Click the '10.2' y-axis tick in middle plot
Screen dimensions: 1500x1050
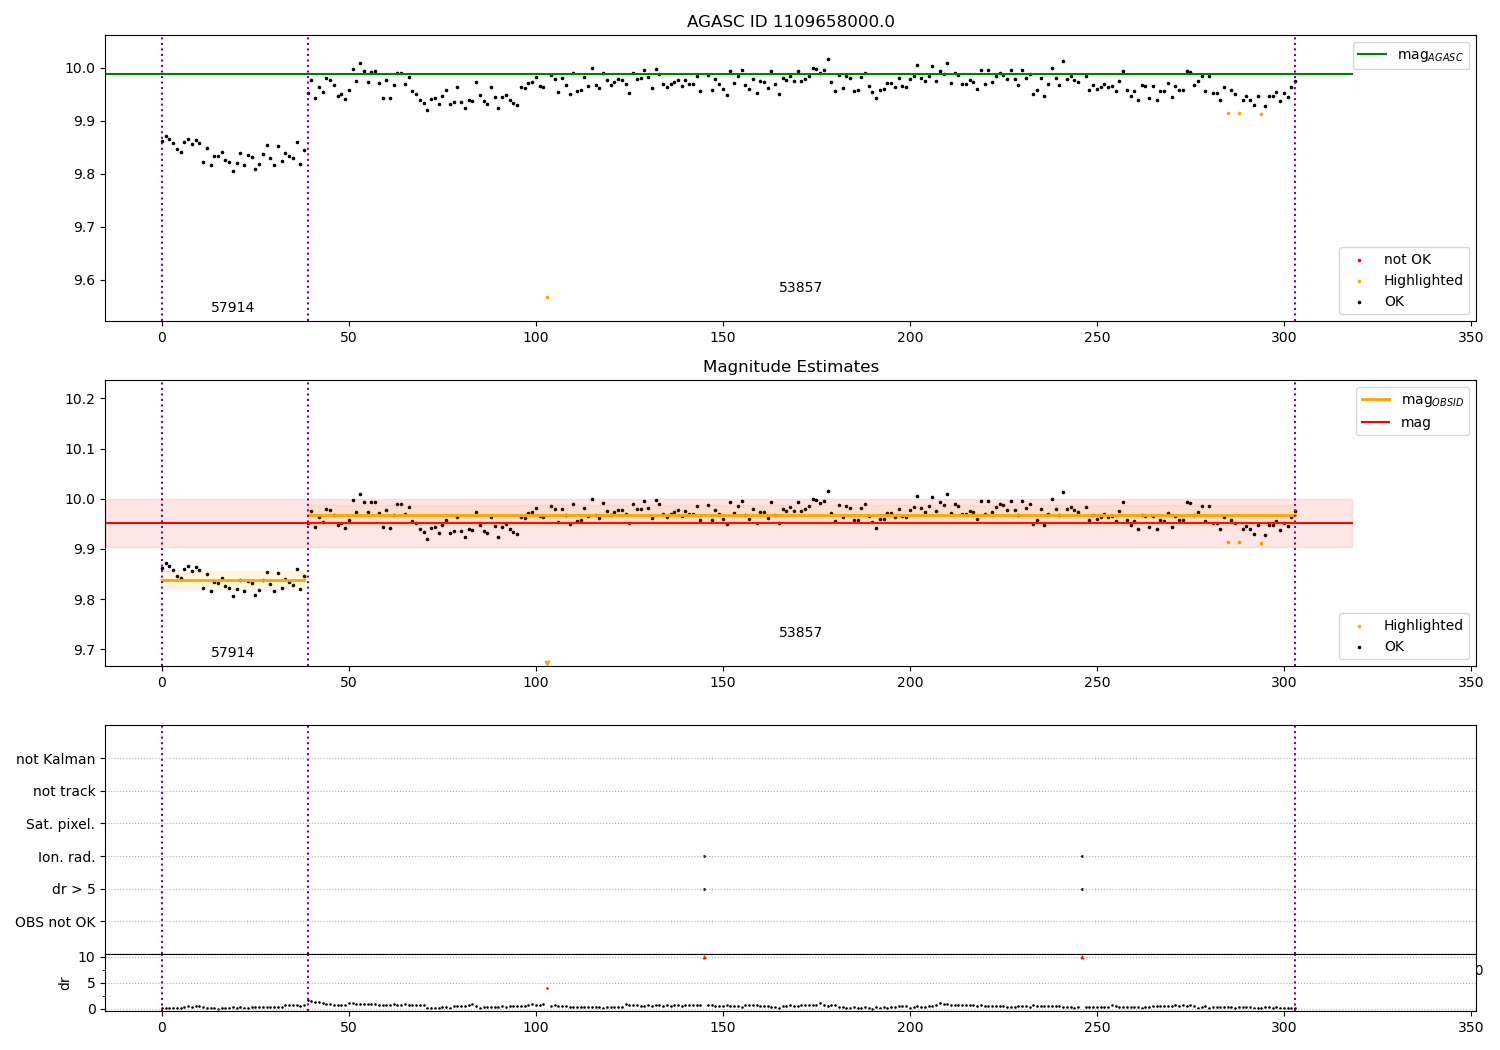point(80,400)
